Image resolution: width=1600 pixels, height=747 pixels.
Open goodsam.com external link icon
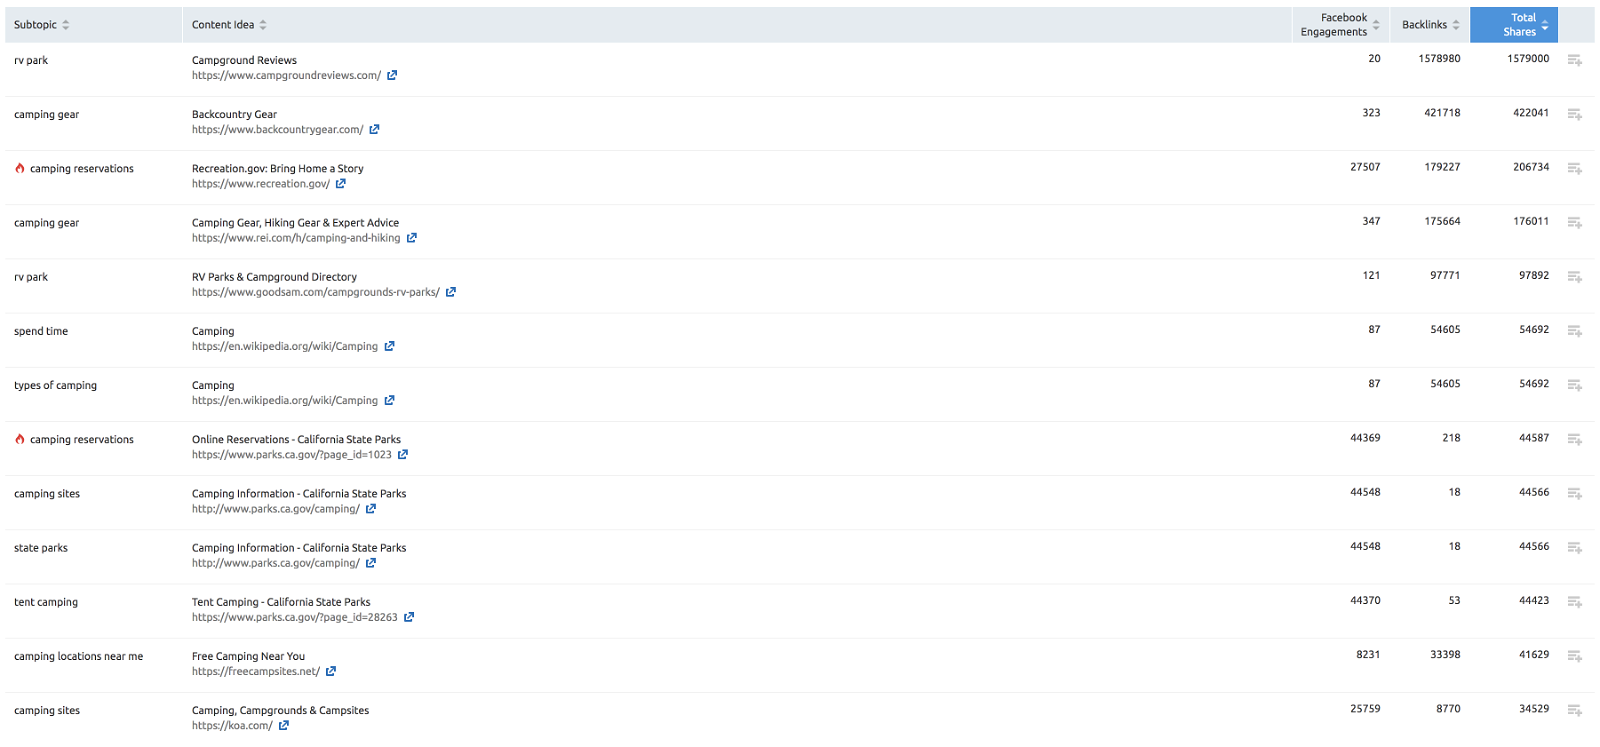tap(451, 292)
